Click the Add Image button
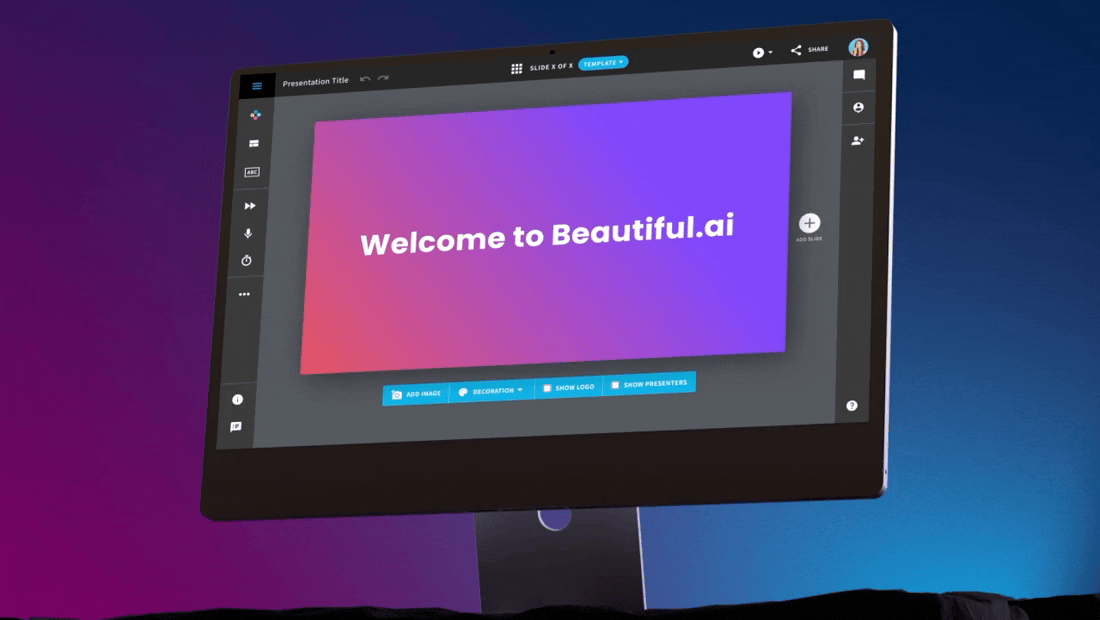Viewport: 1100px width, 620px height. (415, 394)
